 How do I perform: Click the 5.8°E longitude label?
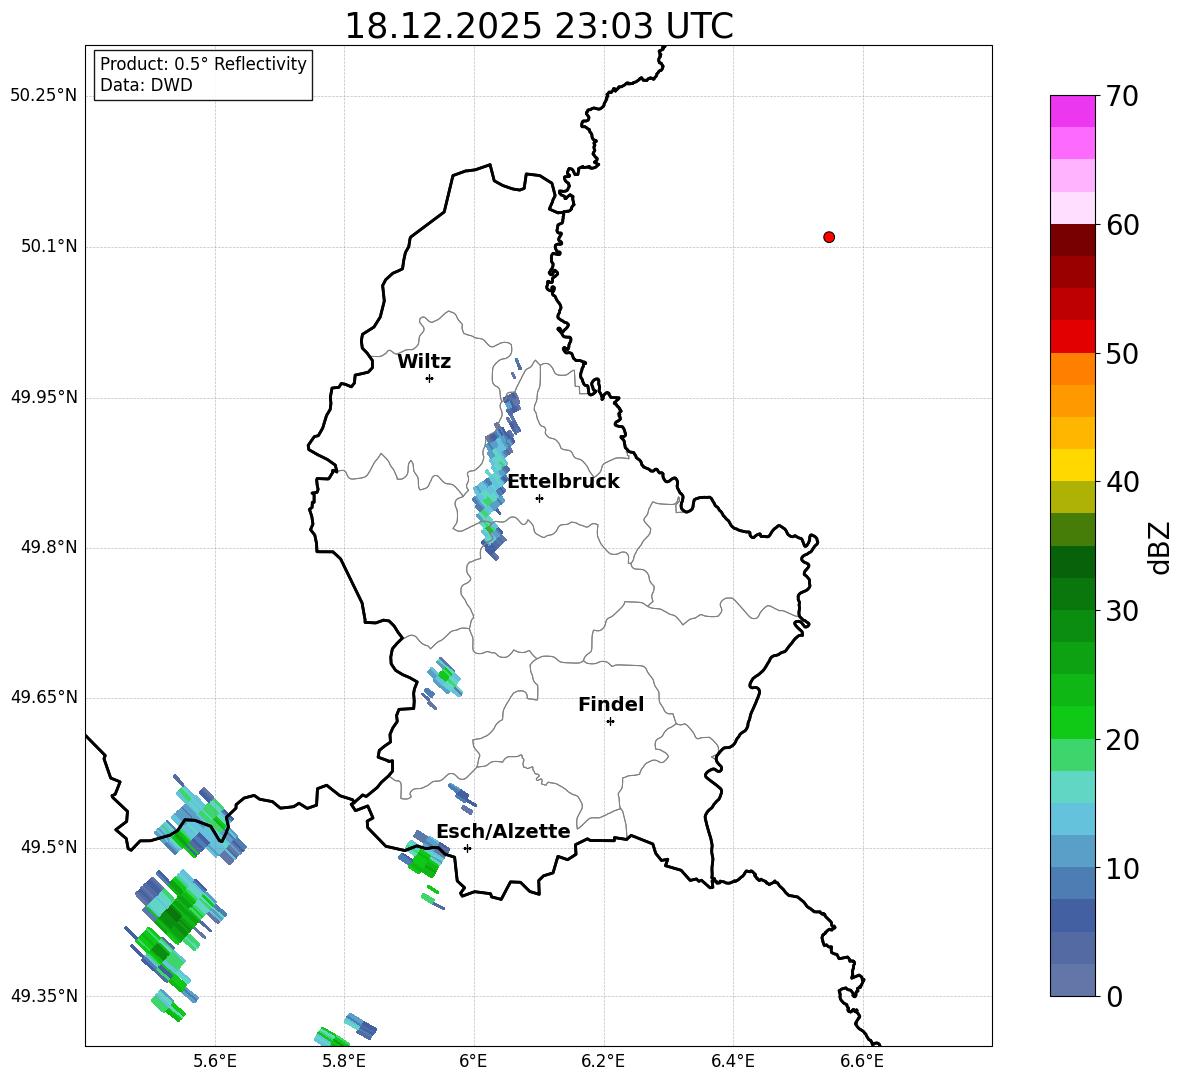[344, 1061]
